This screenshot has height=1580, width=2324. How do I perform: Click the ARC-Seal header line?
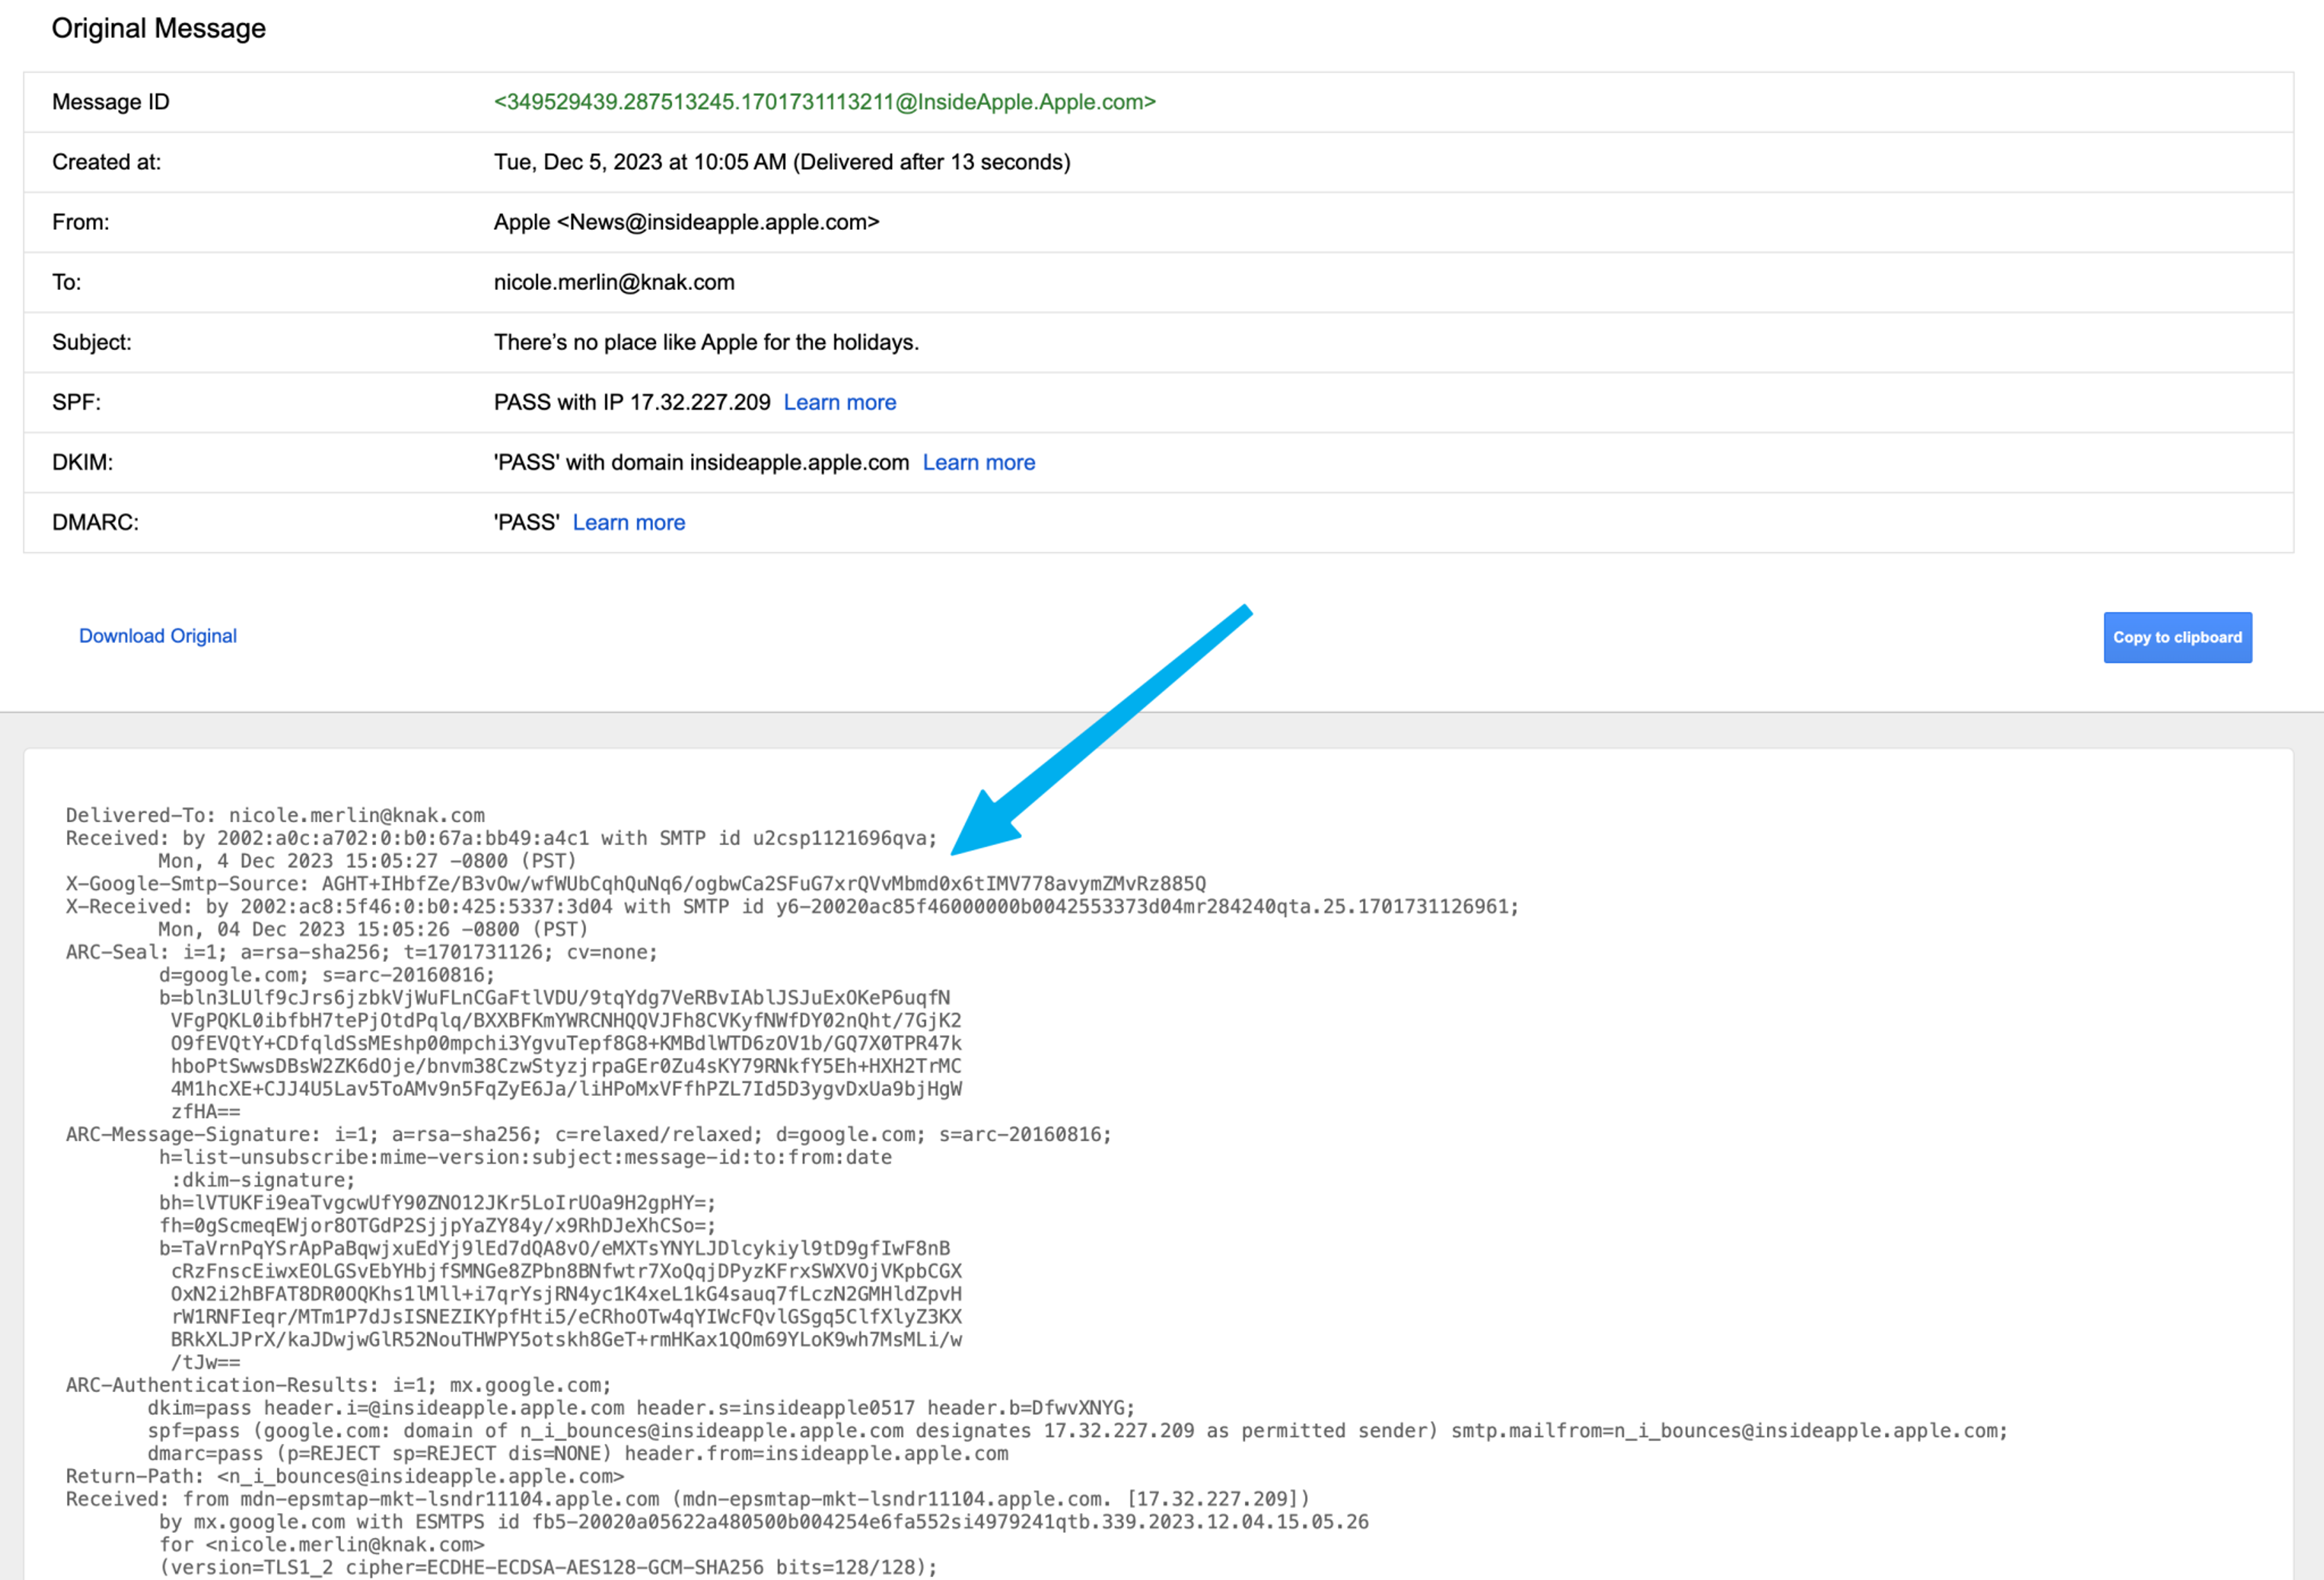[361, 952]
